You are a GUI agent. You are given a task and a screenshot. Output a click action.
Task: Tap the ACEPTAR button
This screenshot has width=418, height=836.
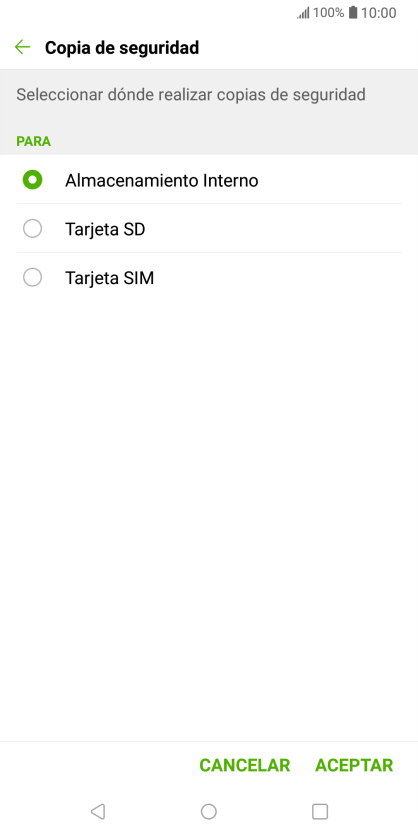click(354, 765)
